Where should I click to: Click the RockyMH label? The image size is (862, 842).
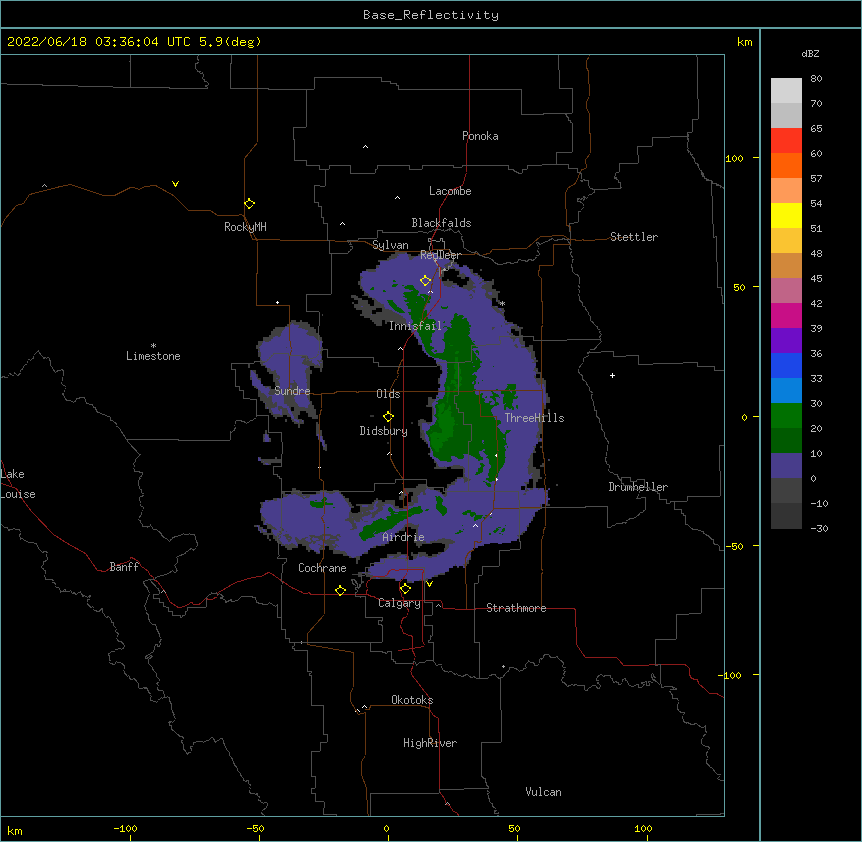(245, 227)
